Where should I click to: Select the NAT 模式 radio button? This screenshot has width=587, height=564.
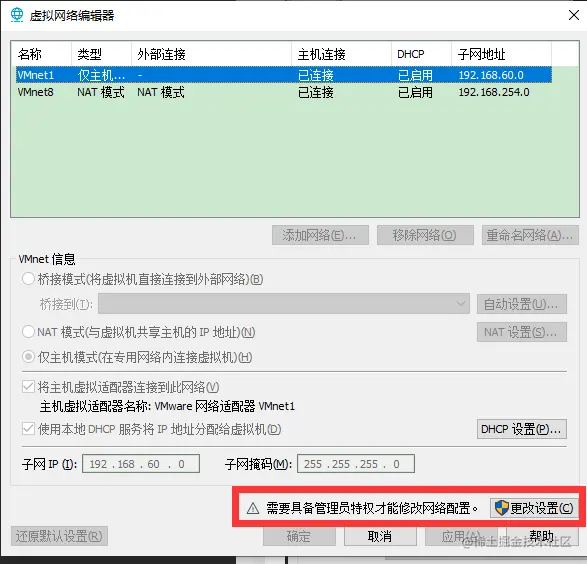pyautogui.click(x=28, y=332)
